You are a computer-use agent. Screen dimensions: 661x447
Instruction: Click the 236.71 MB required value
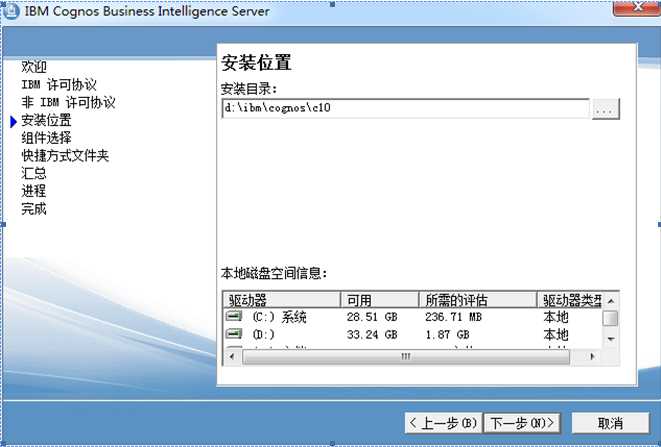(x=453, y=317)
